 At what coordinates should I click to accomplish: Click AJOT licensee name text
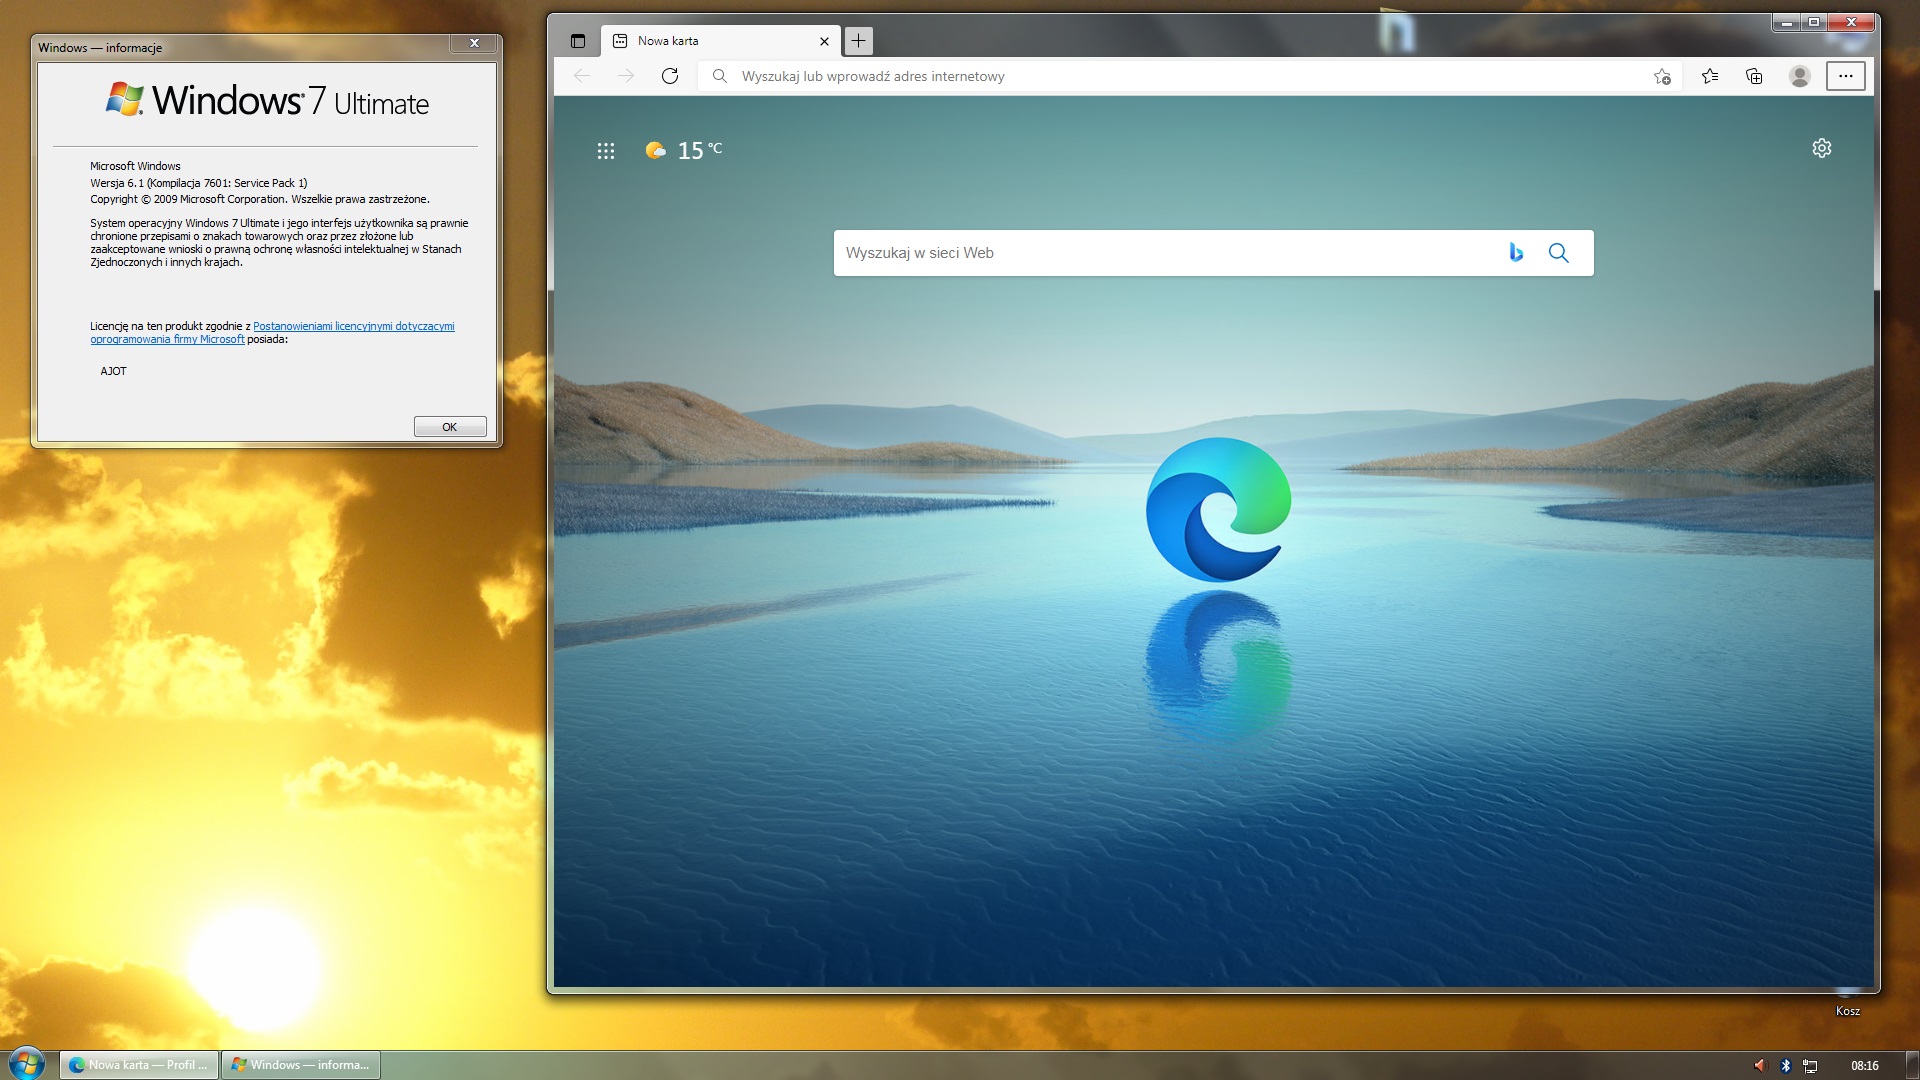[x=113, y=371]
